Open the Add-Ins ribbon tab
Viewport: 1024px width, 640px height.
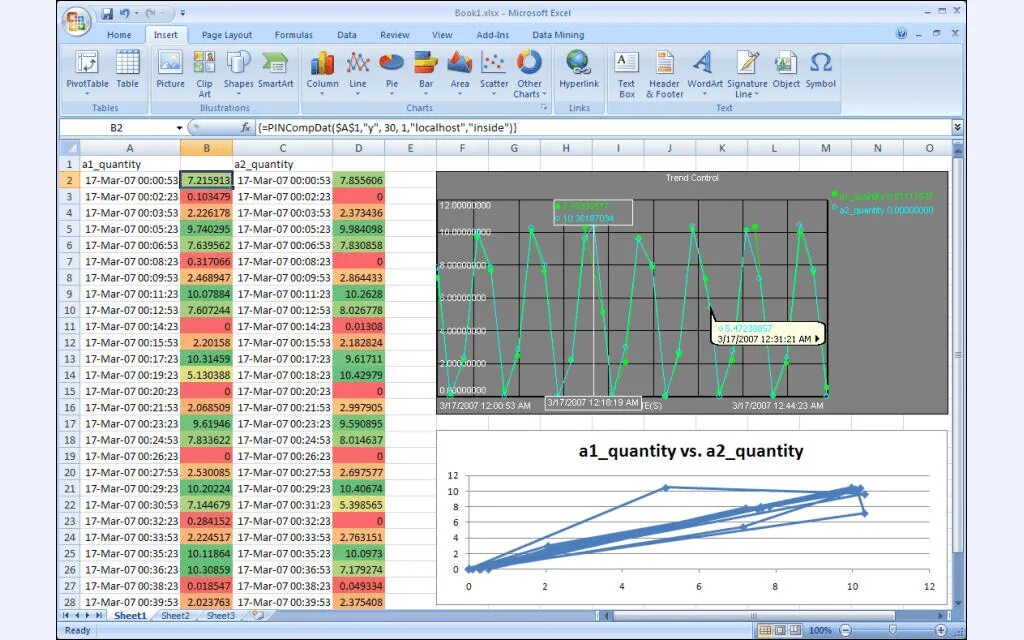[492, 35]
